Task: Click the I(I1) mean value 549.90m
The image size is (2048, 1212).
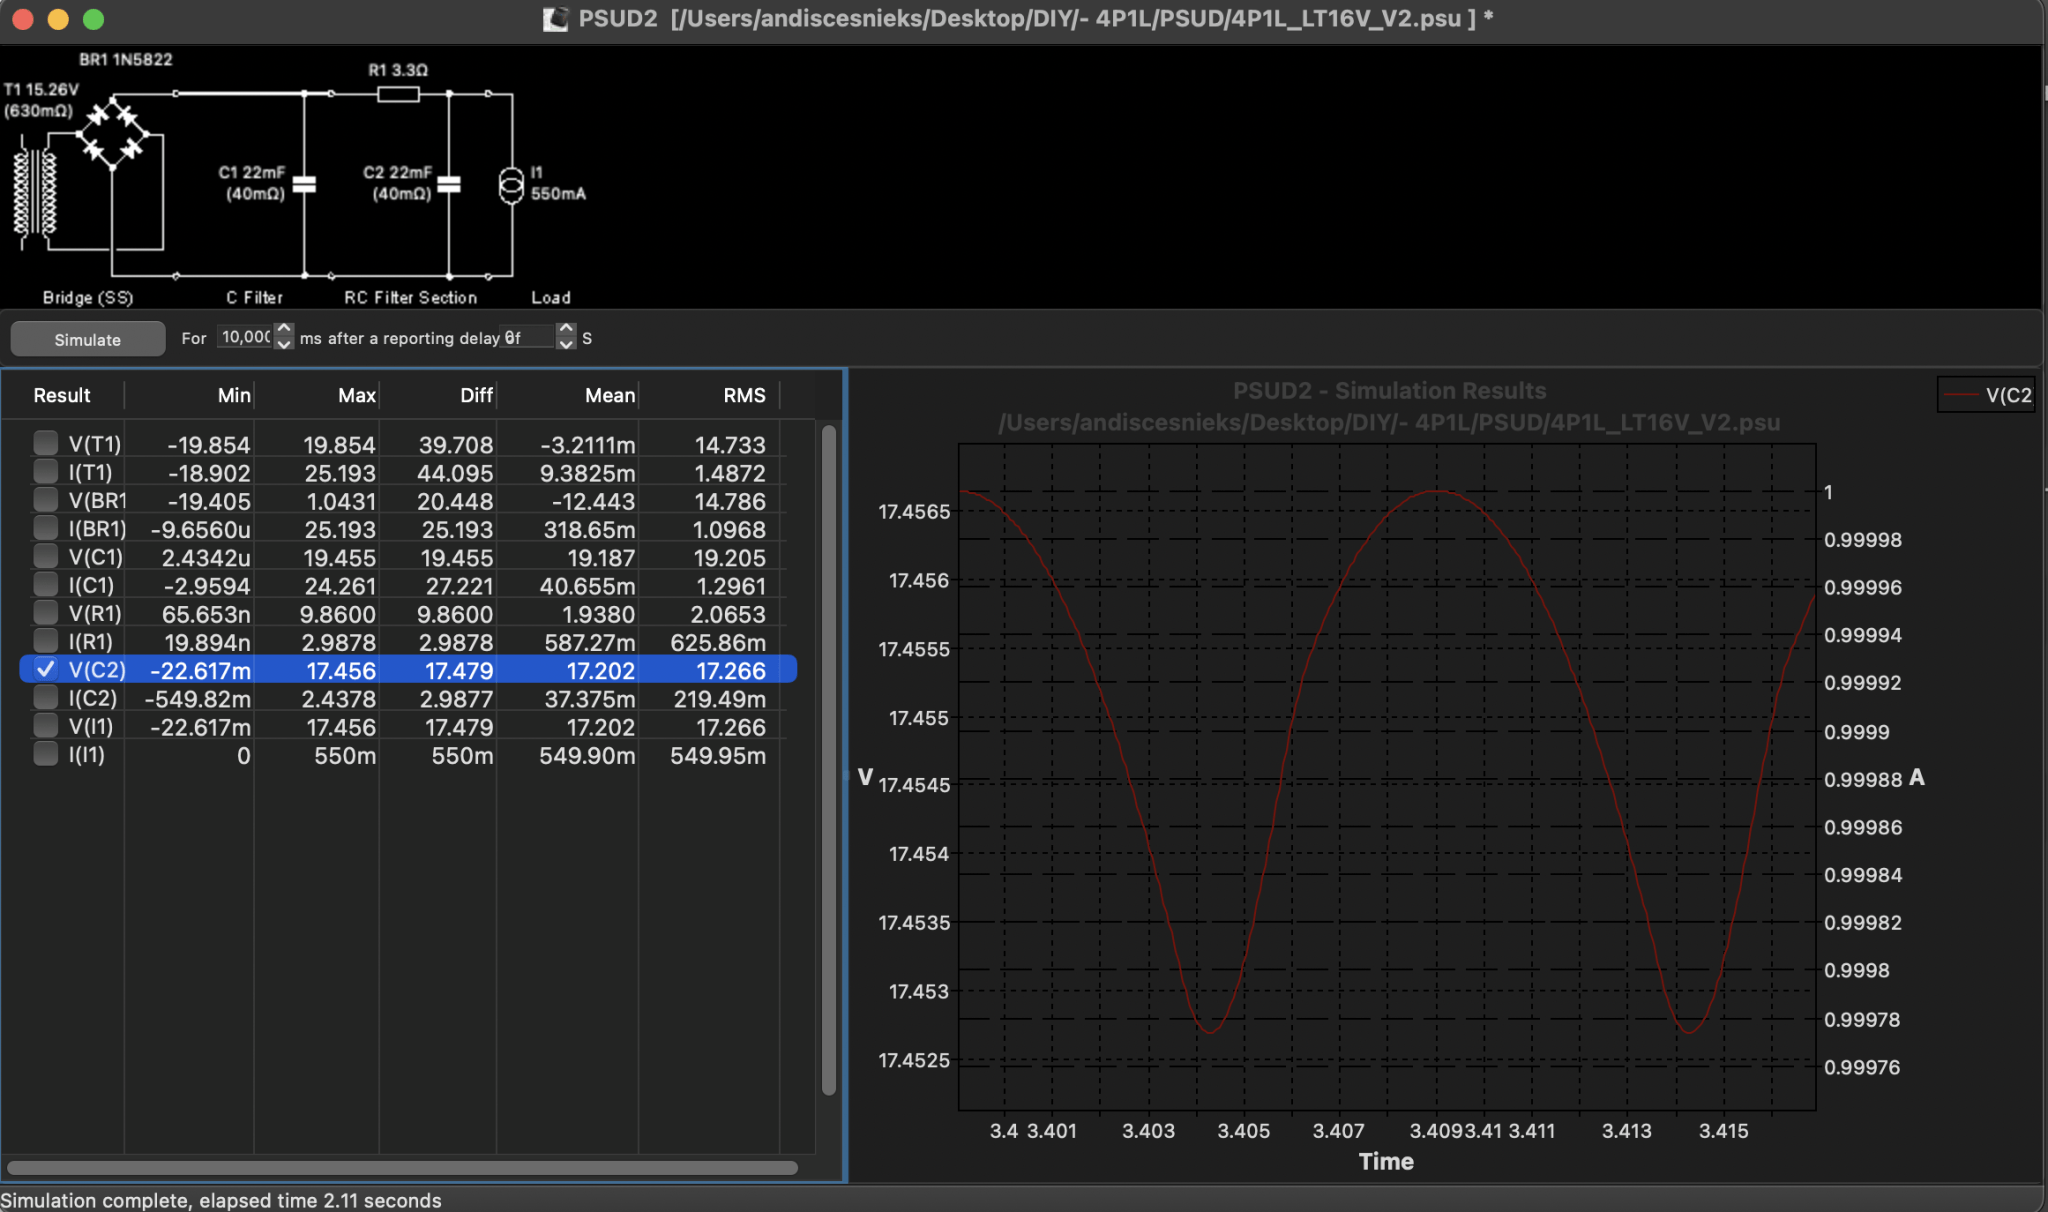Action: (x=587, y=756)
